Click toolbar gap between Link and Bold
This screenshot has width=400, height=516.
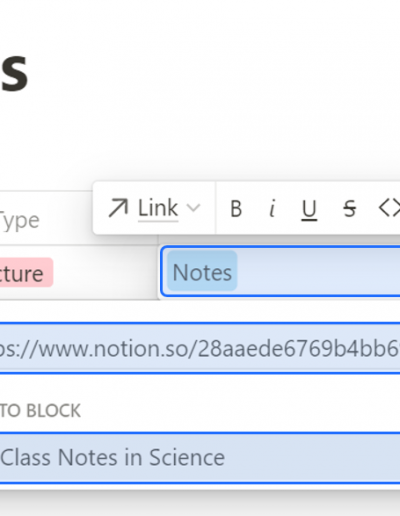pyautogui.click(x=215, y=208)
